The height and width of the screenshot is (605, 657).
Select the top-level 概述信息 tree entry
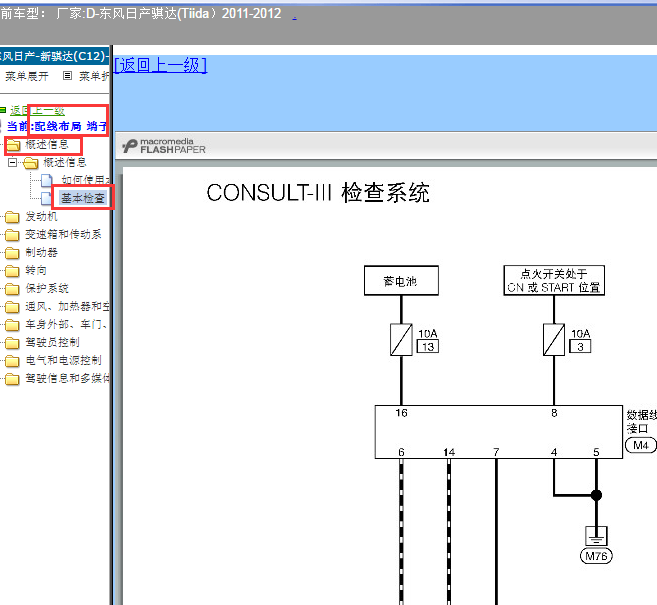pyautogui.click(x=47, y=145)
